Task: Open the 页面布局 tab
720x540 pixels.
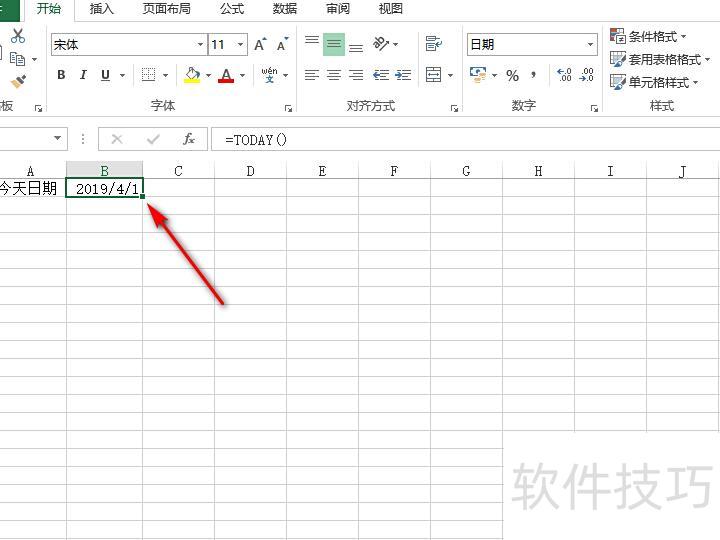Action: point(166,8)
